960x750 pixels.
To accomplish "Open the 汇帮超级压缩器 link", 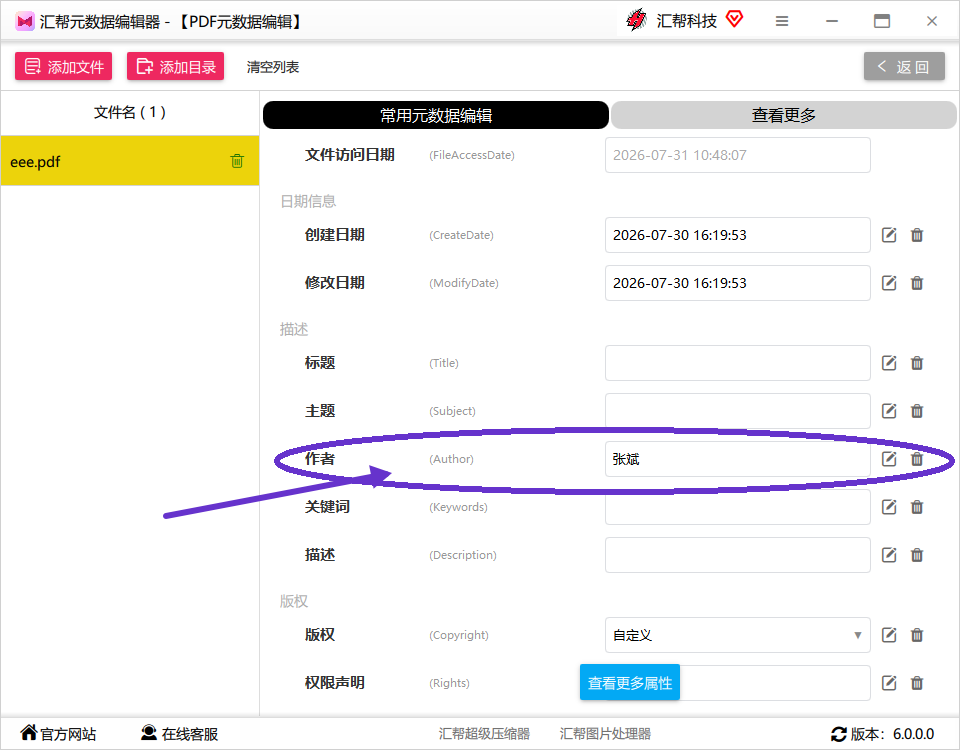I will pos(484,733).
